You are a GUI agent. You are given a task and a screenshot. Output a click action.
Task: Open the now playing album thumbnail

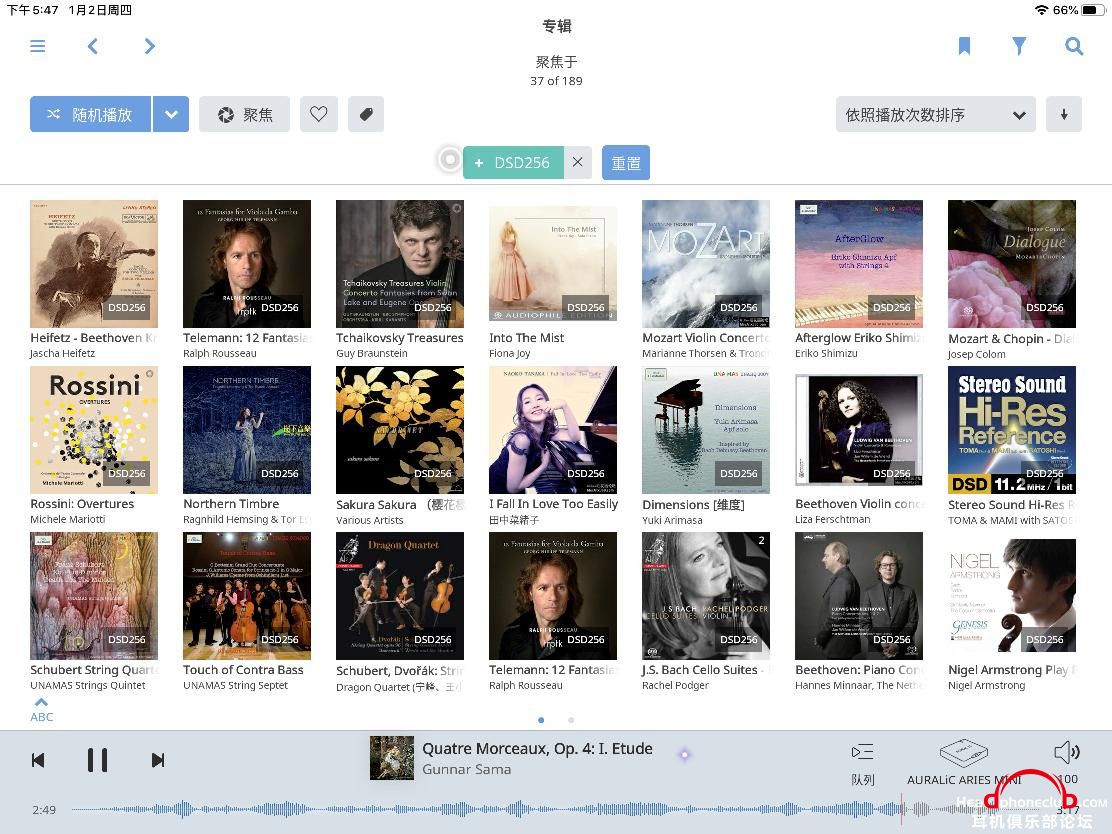[391, 757]
